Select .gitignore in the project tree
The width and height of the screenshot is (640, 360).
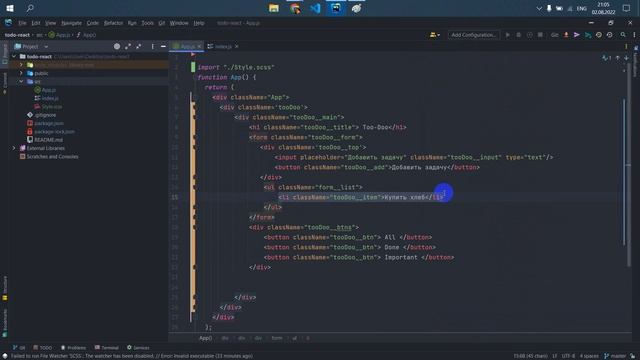(x=42, y=115)
